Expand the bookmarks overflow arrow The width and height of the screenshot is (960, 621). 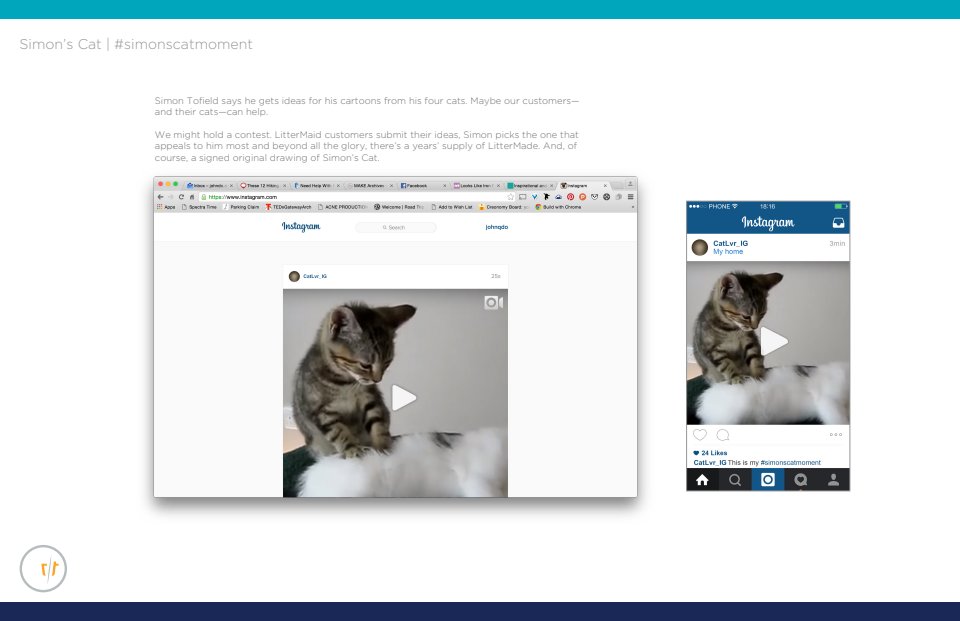pyautogui.click(x=632, y=207)
